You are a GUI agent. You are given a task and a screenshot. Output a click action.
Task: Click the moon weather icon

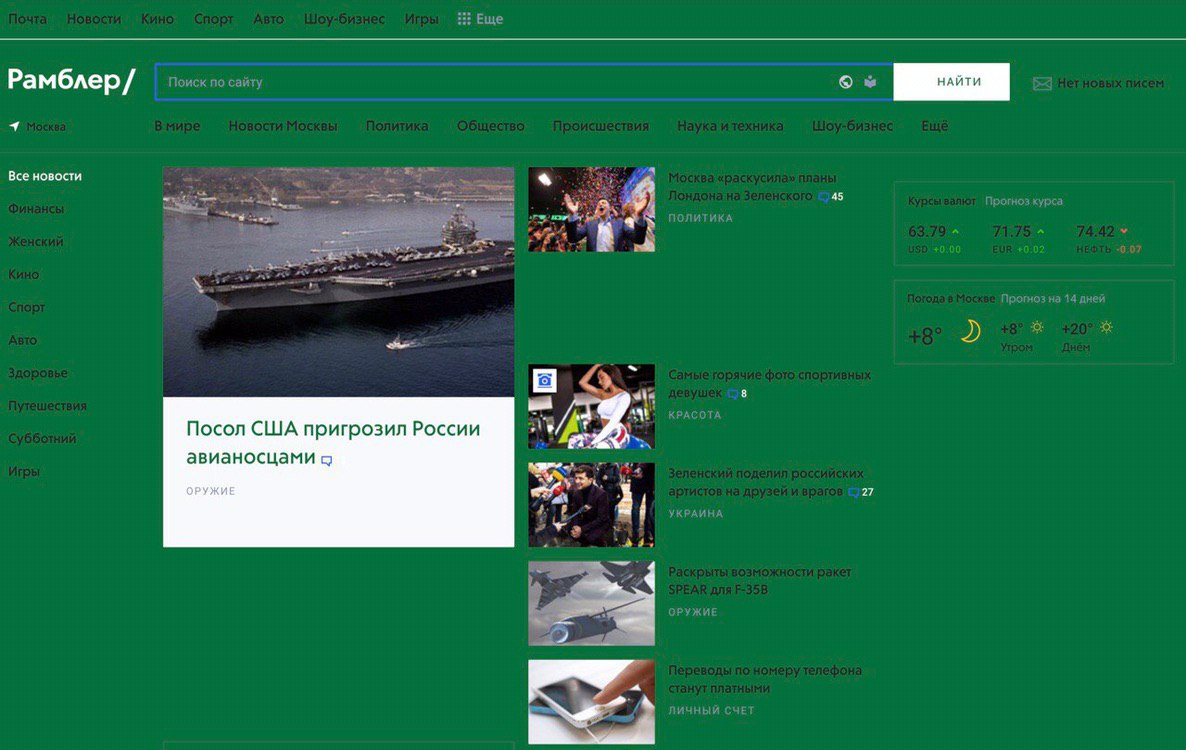[x=970, y=331]
